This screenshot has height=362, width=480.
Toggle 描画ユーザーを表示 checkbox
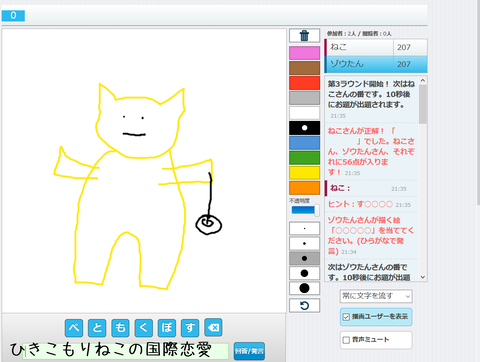(x=346, y=317)
